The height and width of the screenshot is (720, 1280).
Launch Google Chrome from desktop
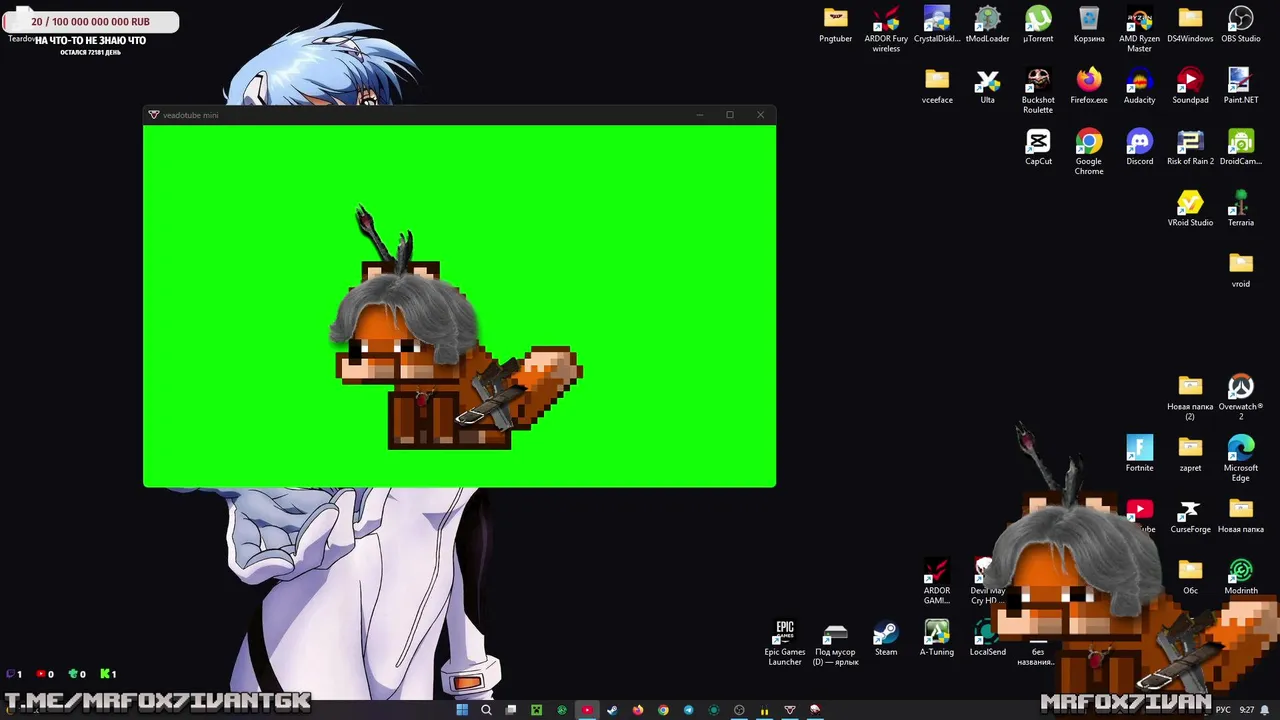coord(1089,152)
